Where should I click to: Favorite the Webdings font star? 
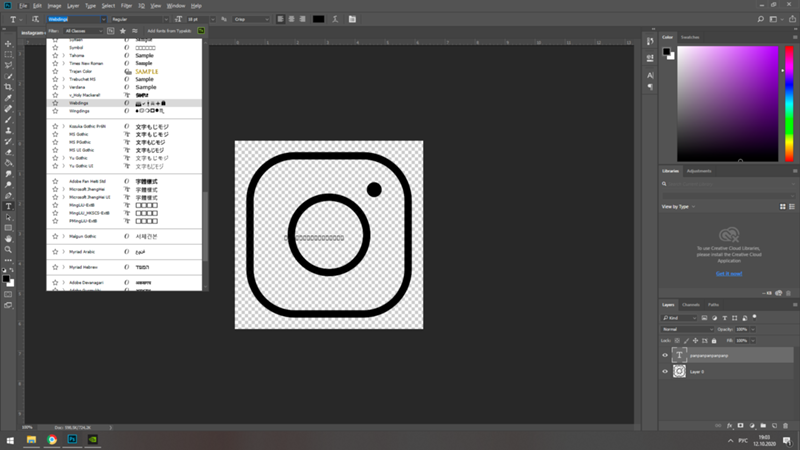point(55,103)
